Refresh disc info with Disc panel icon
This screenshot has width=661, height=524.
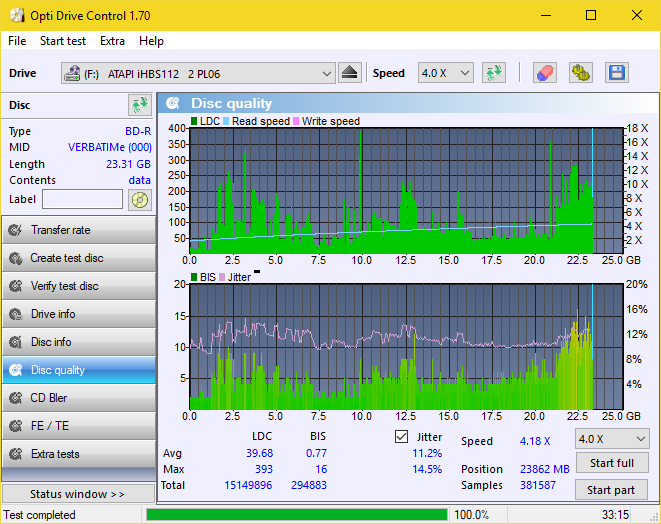click(x=140, y=105)
